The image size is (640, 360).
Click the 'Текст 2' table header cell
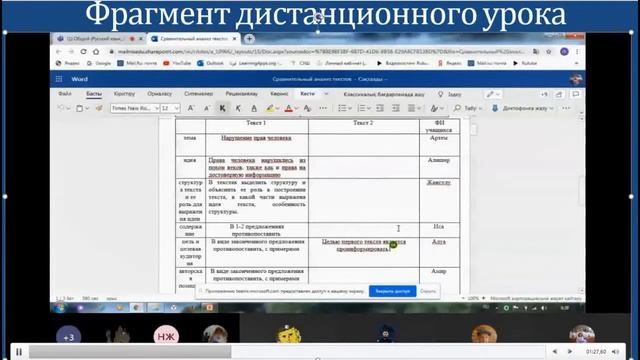[363, 126]
